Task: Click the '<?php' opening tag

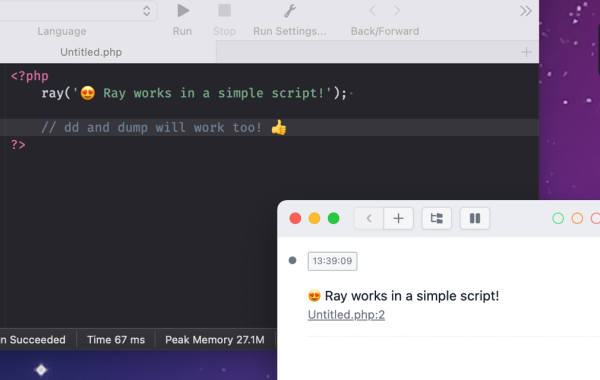Action: click(x=30, y=76)
